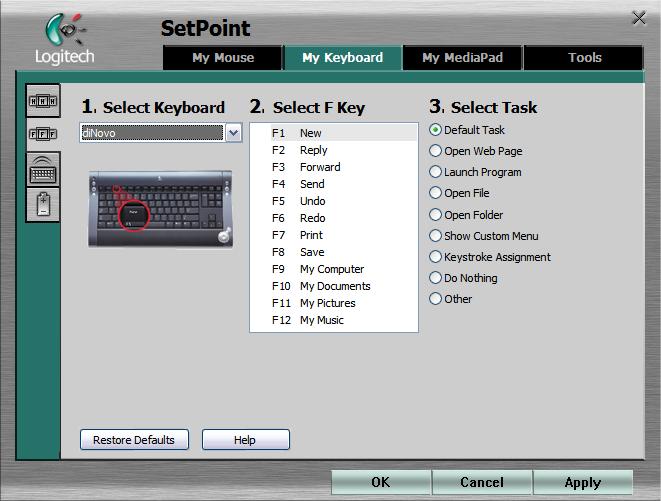661x501 pixels.
Task: Select the Open Folder radio button
Action: pos(435,215)
